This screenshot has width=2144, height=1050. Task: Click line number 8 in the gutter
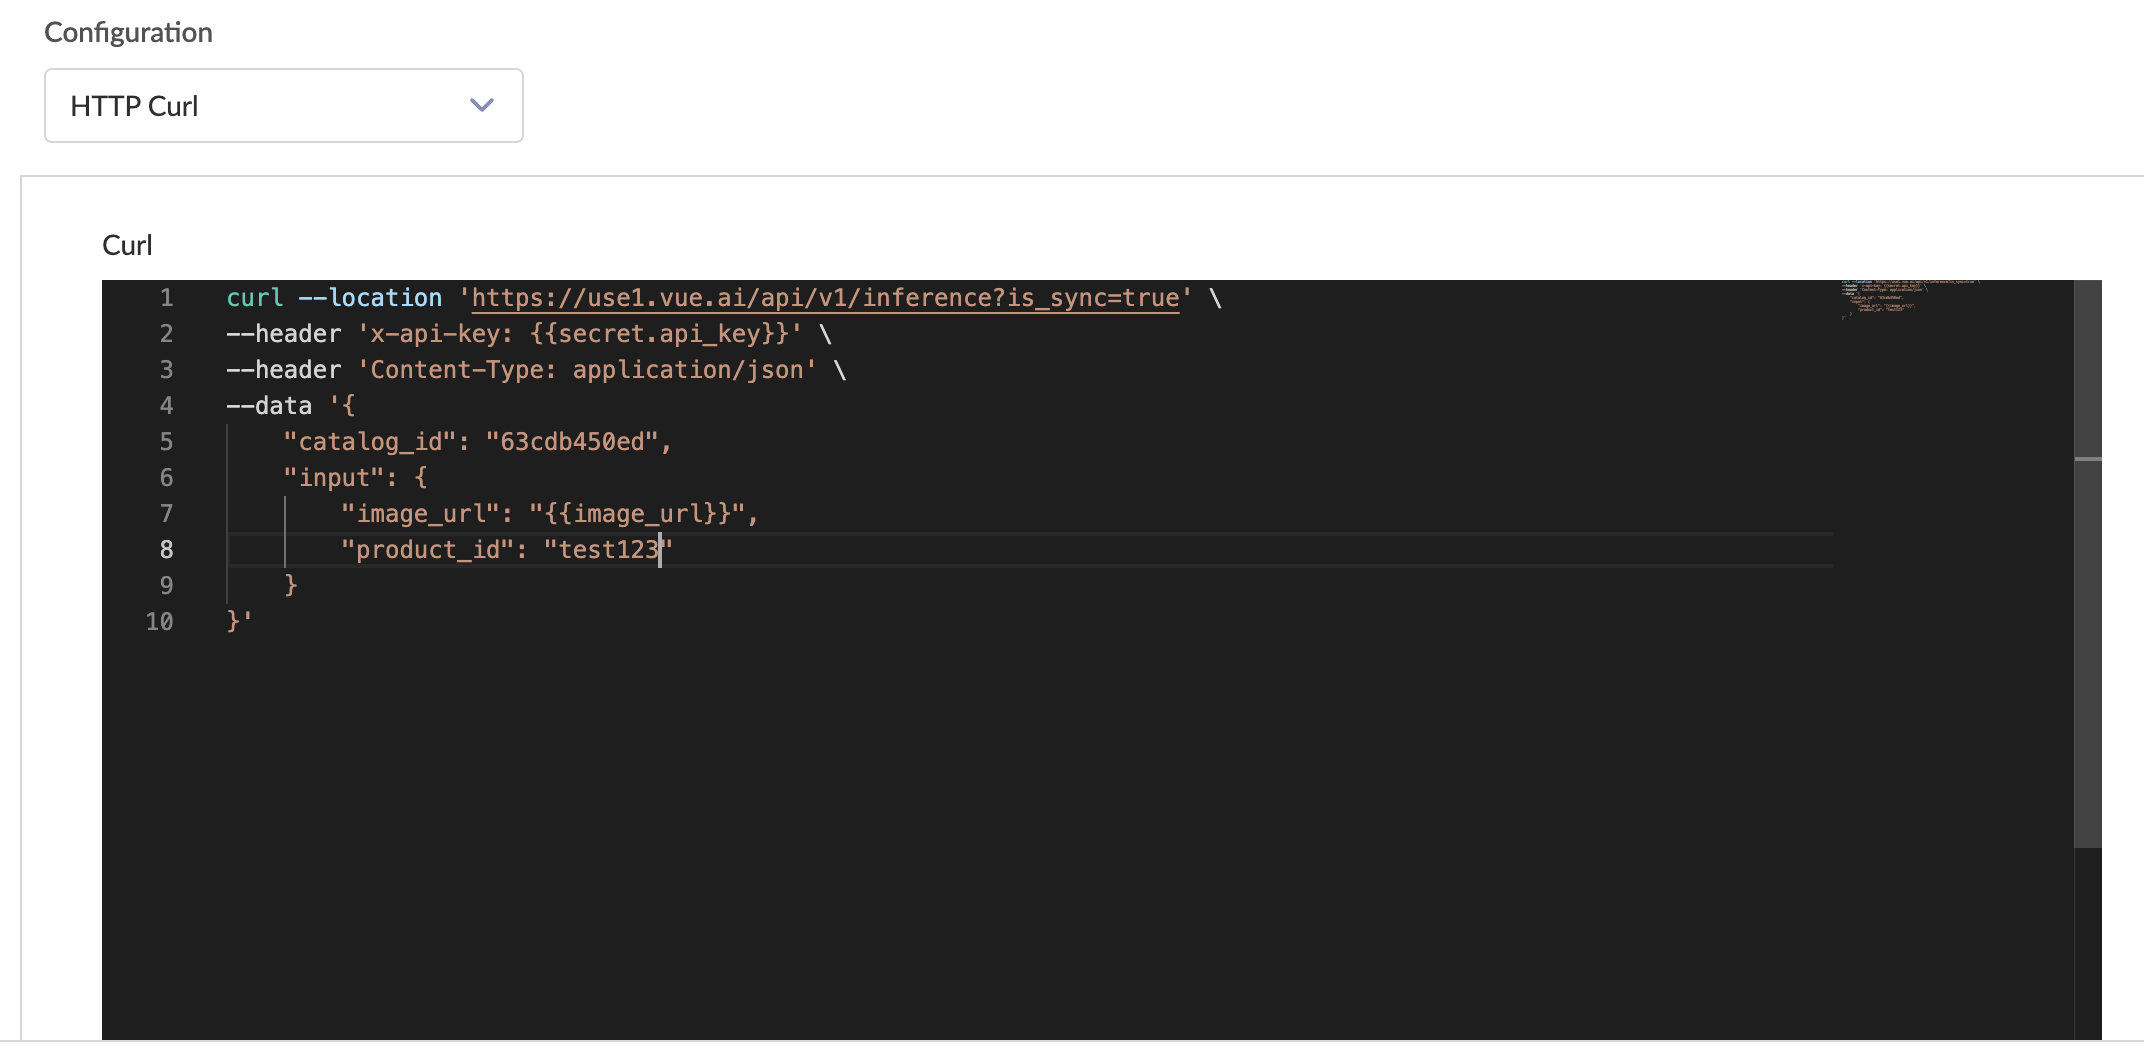point(165,549)
